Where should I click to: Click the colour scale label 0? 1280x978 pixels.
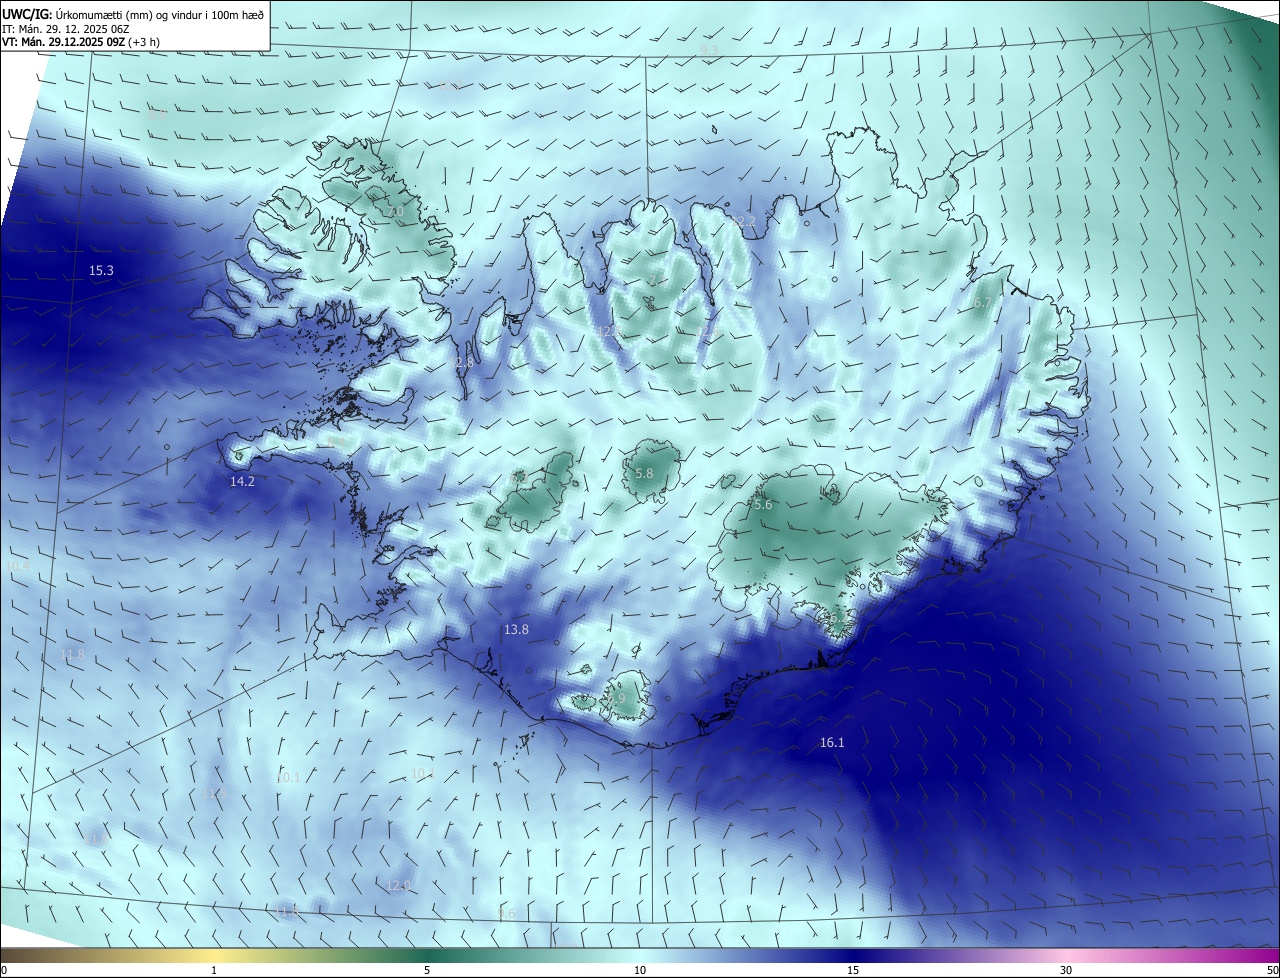3,971
